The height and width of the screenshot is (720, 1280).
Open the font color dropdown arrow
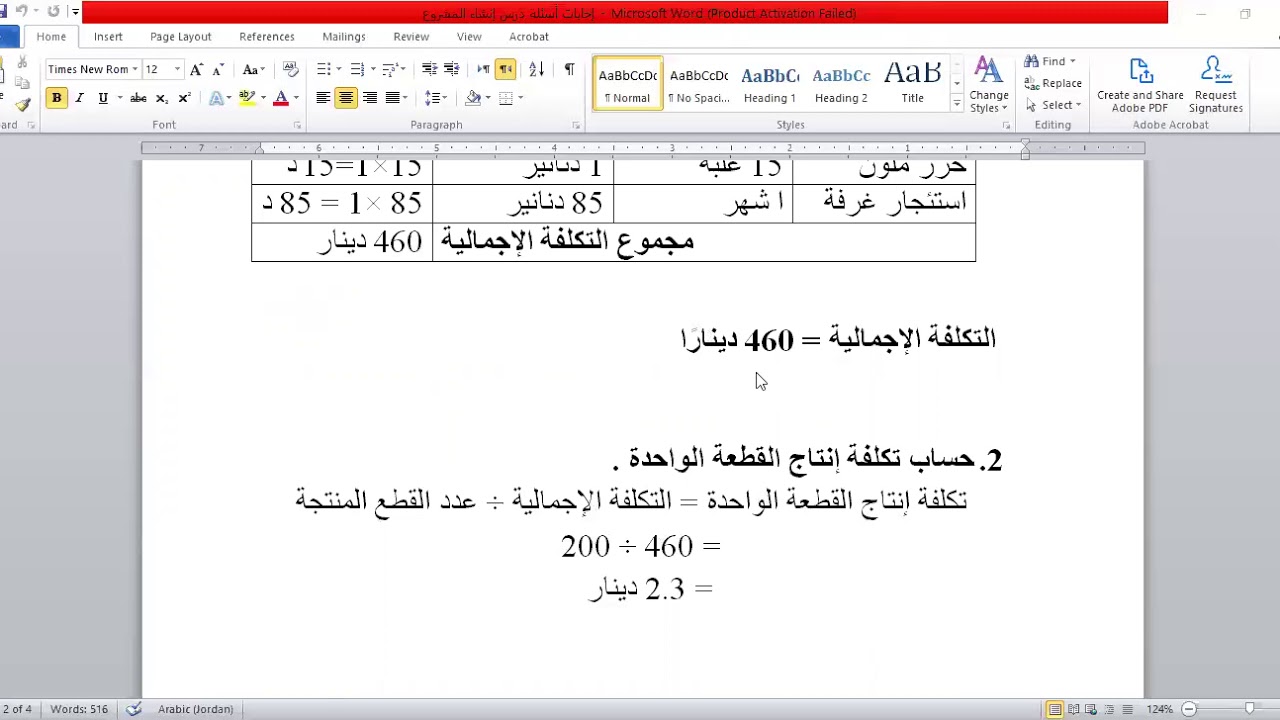click(296, 98)
